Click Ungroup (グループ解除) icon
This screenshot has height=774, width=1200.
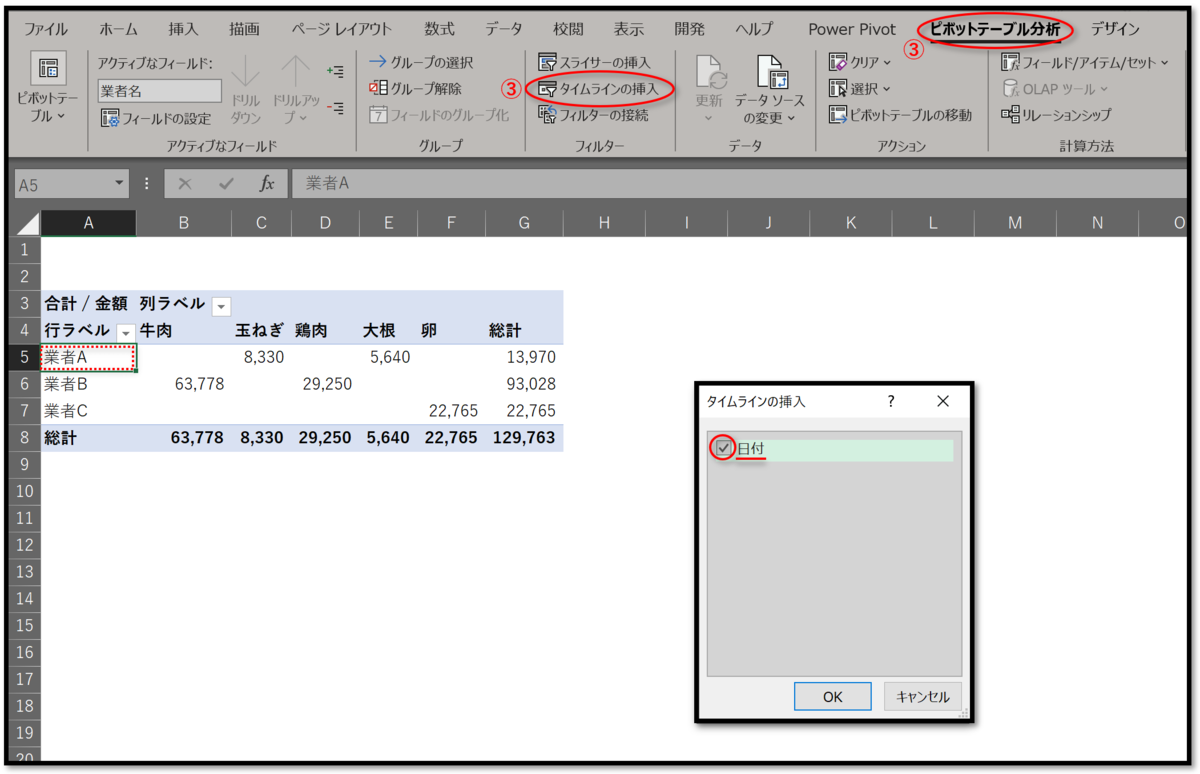coord(377,89)
